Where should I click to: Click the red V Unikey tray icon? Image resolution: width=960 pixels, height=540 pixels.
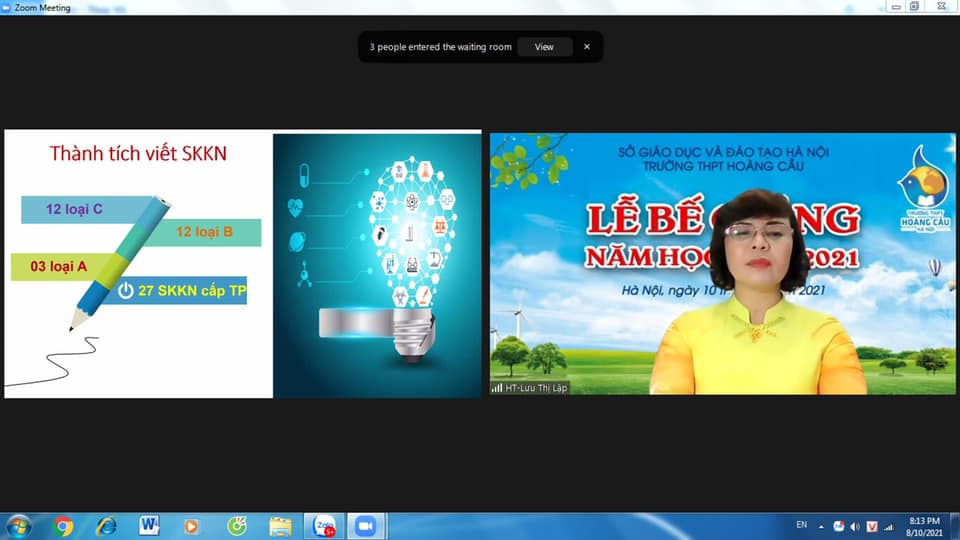point(872,526)
